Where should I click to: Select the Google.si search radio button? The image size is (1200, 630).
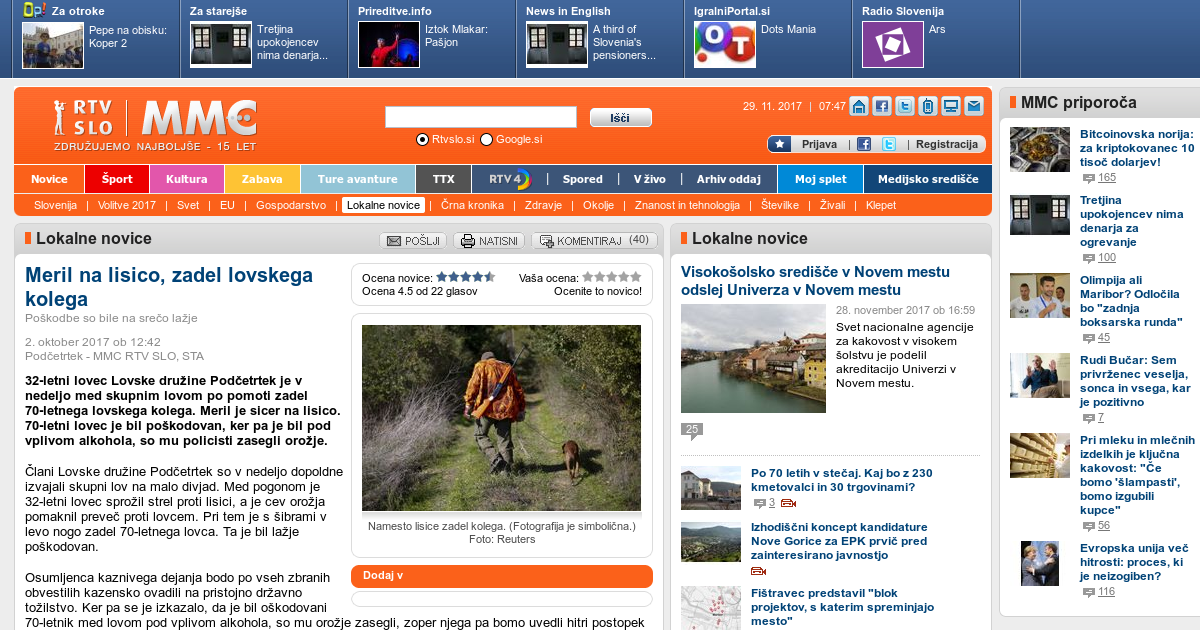pos(487,140)
